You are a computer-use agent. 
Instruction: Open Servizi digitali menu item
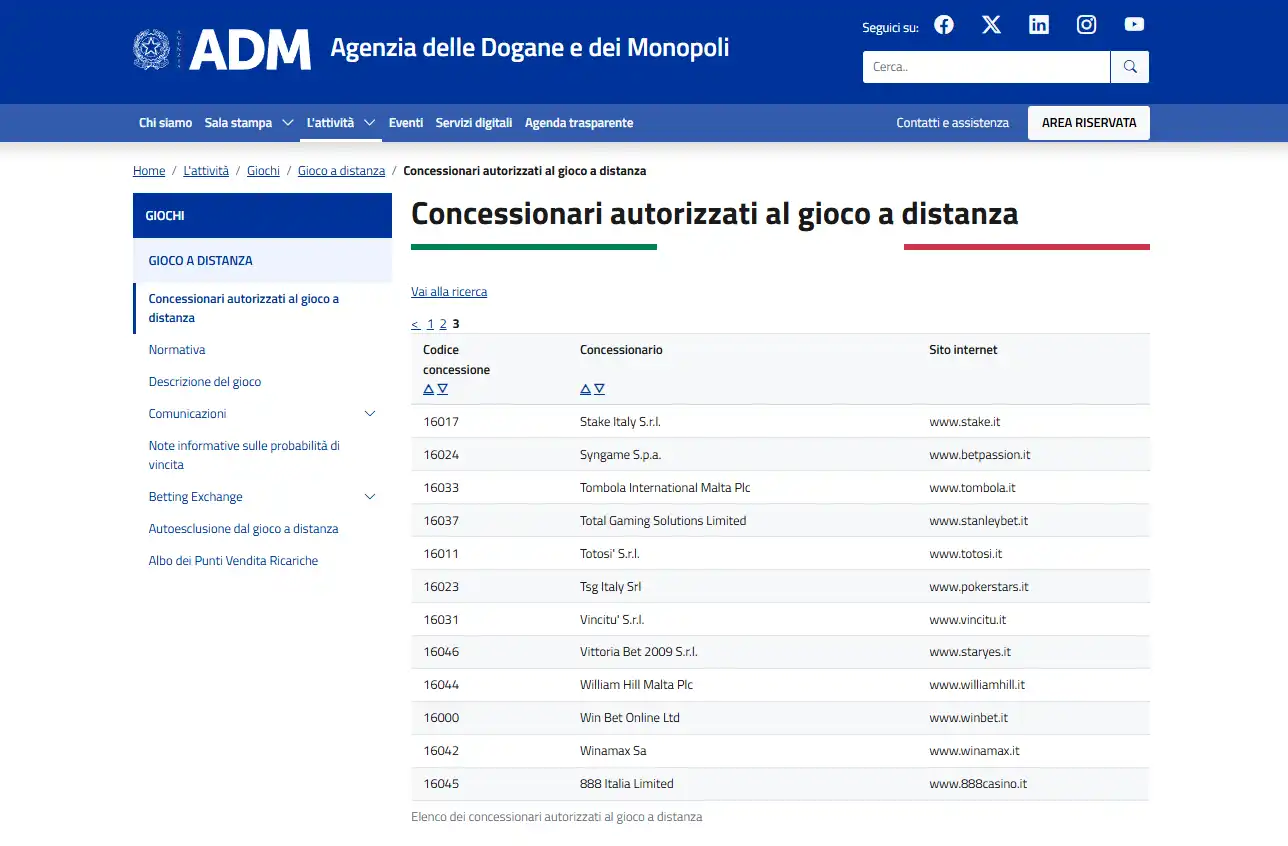(x=474, y=123)
